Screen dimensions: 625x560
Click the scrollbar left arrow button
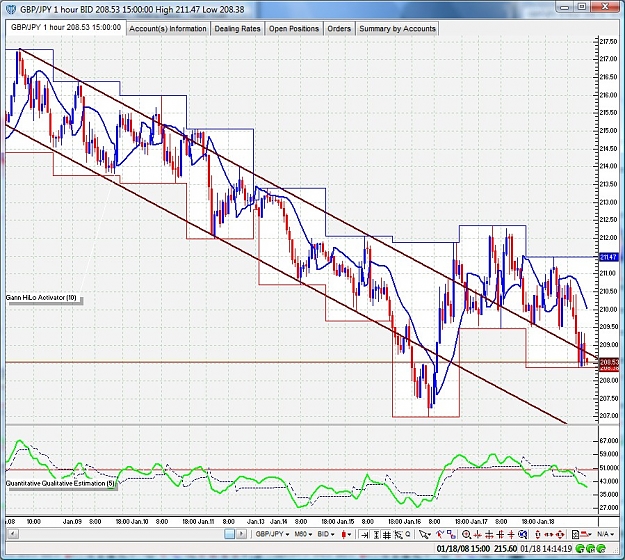[13, 534]
